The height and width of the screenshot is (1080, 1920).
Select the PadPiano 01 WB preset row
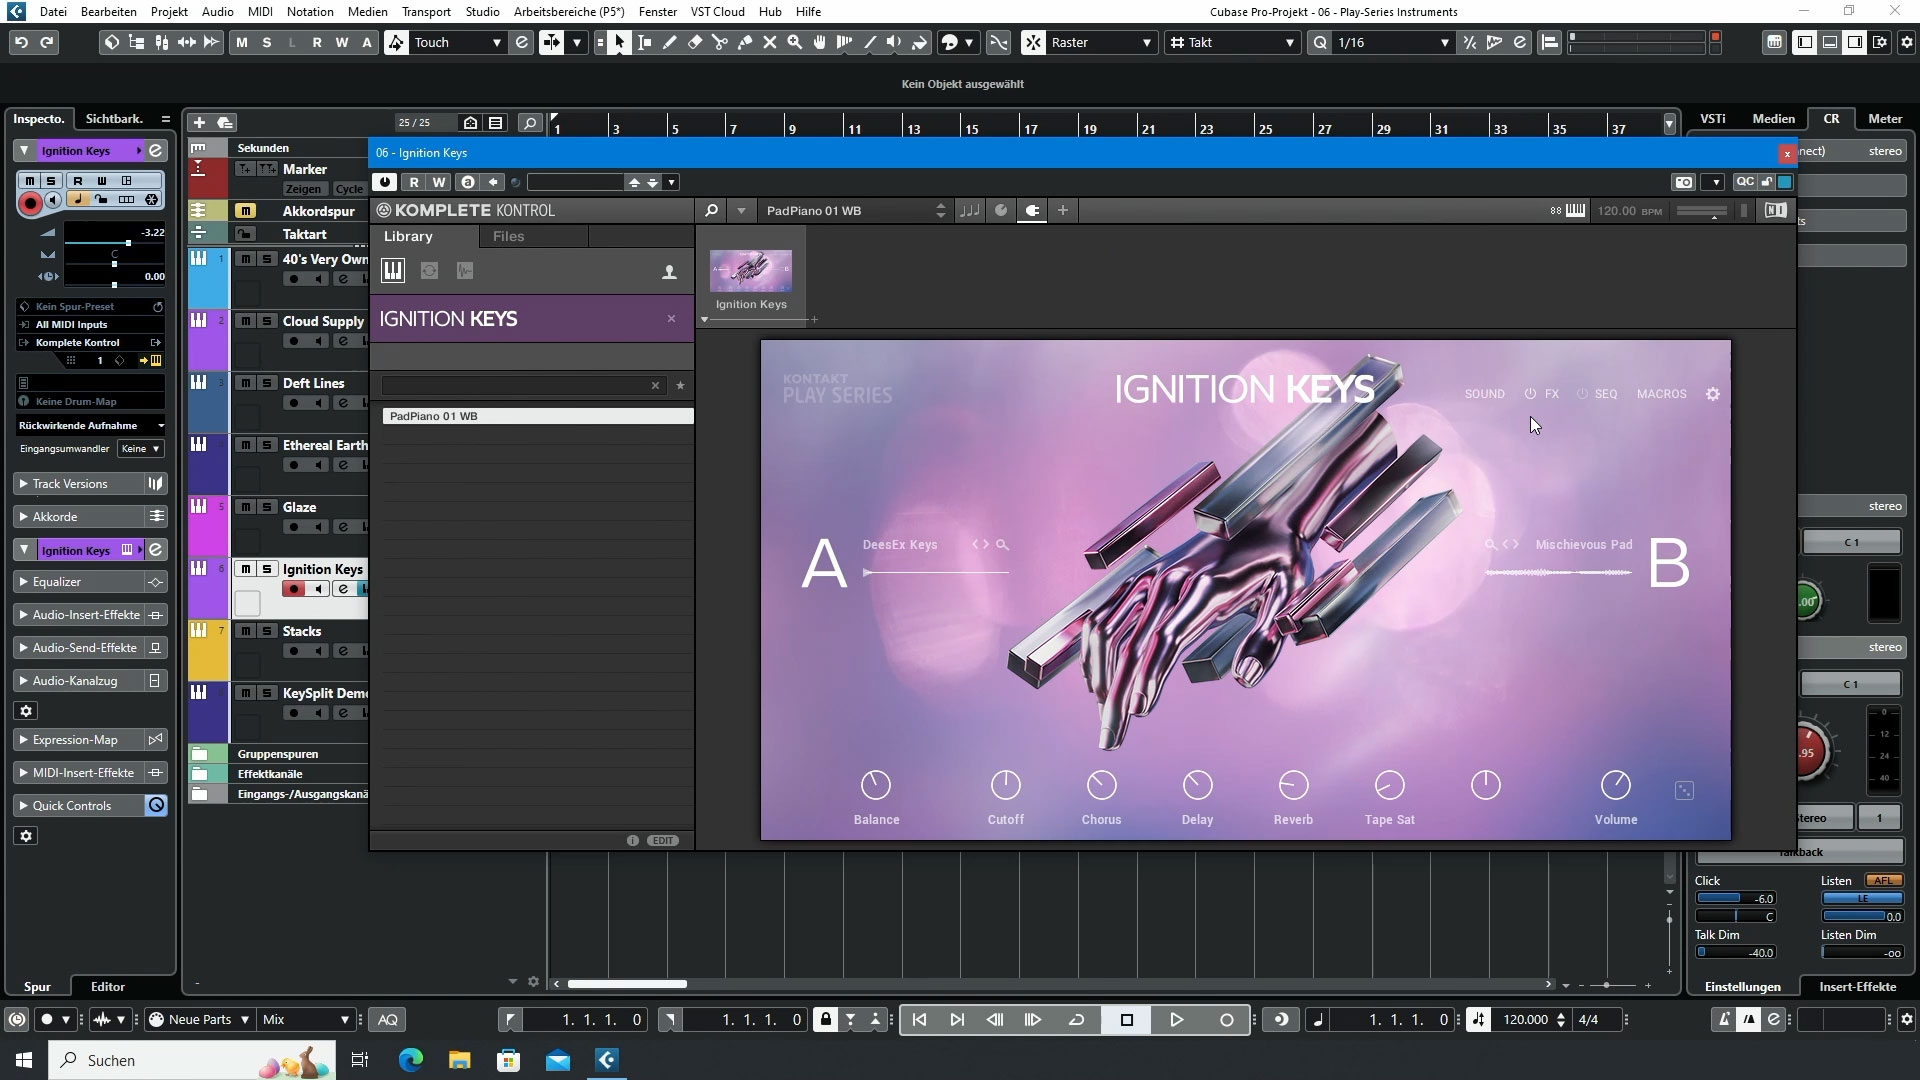(x=538, y=416)
